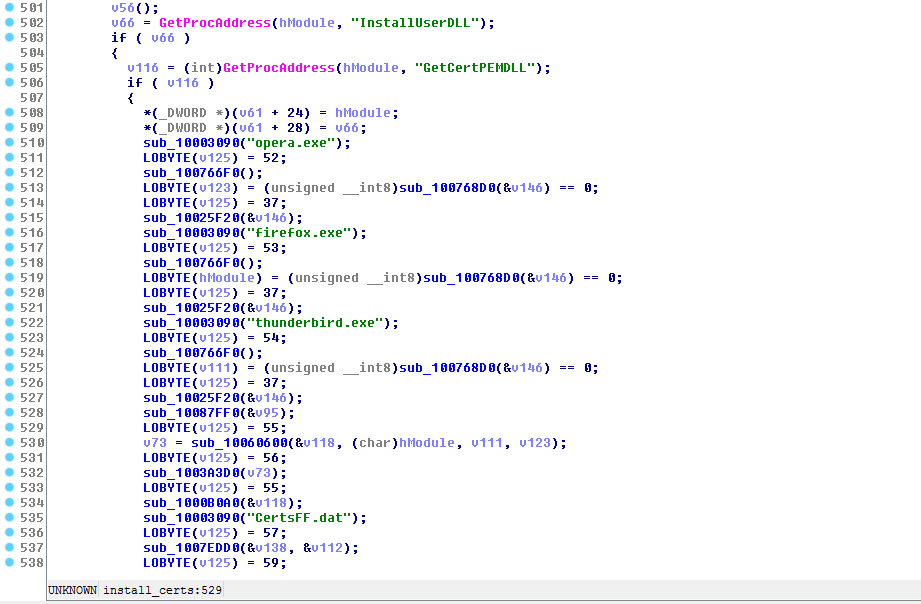The width and height of the screenshot is (921, 604).
Task: Toggle breakpoint dot on line 530
Action: (9, 442)
